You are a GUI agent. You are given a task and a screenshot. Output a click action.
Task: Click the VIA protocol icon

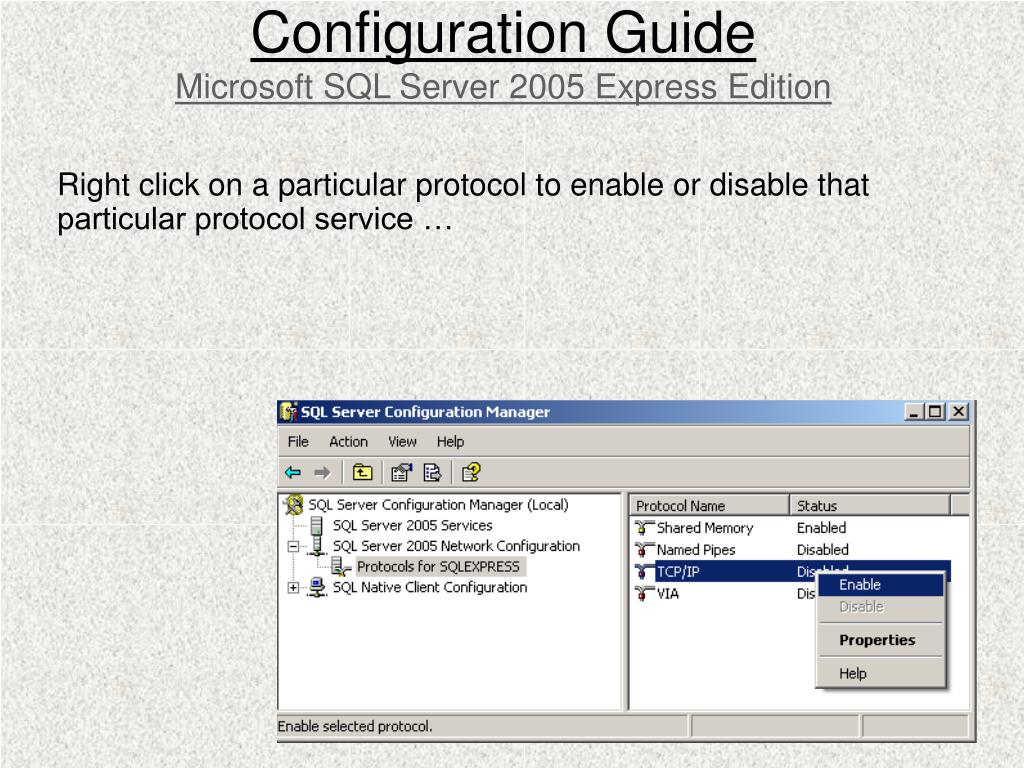[645, 594]
